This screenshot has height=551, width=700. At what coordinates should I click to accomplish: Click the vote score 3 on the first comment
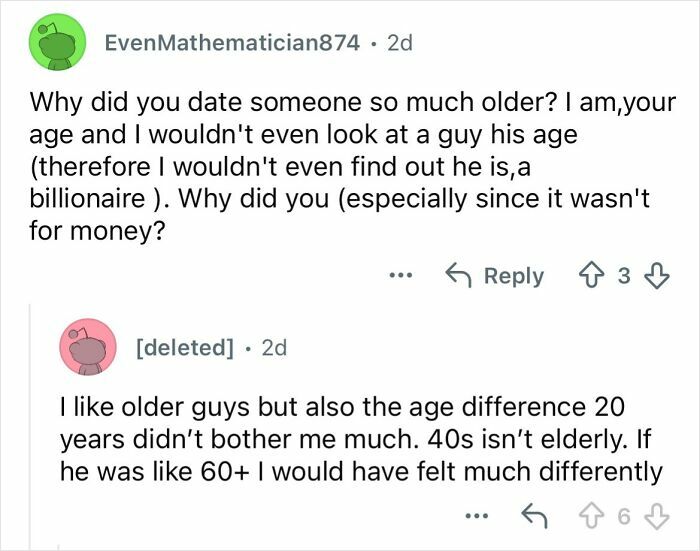pyautogui.click(x=622, y=276)
